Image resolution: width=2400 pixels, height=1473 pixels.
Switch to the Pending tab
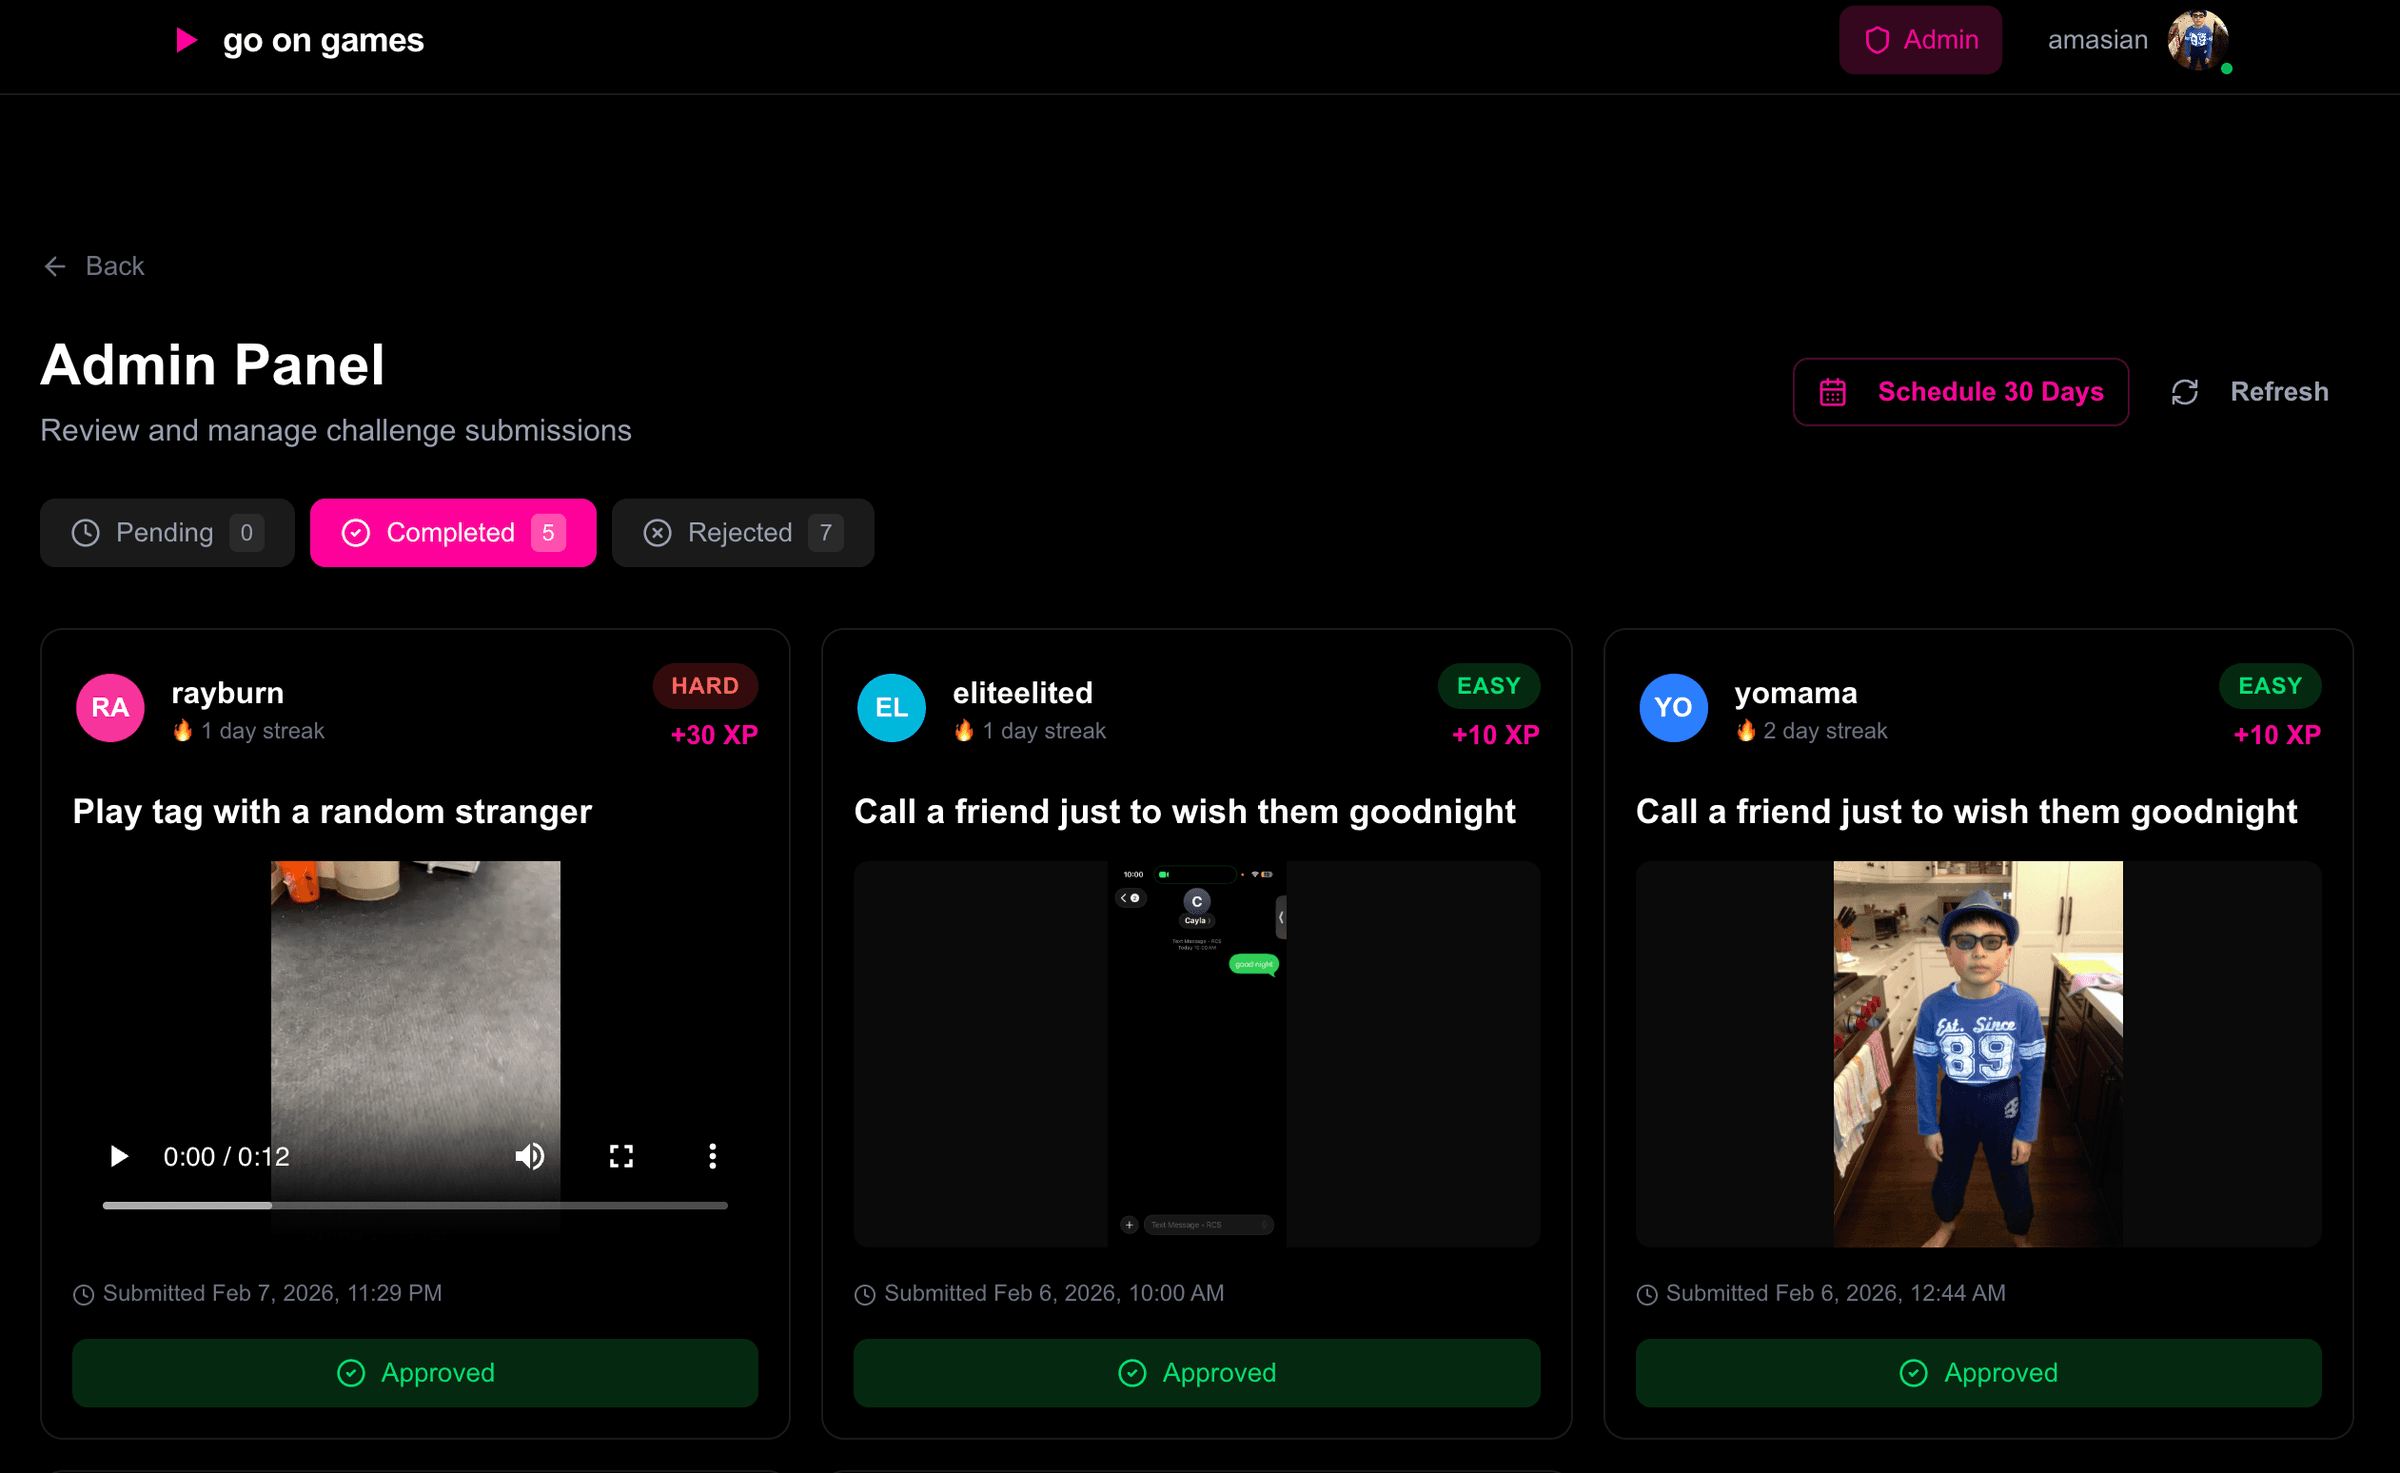point(167,533)
